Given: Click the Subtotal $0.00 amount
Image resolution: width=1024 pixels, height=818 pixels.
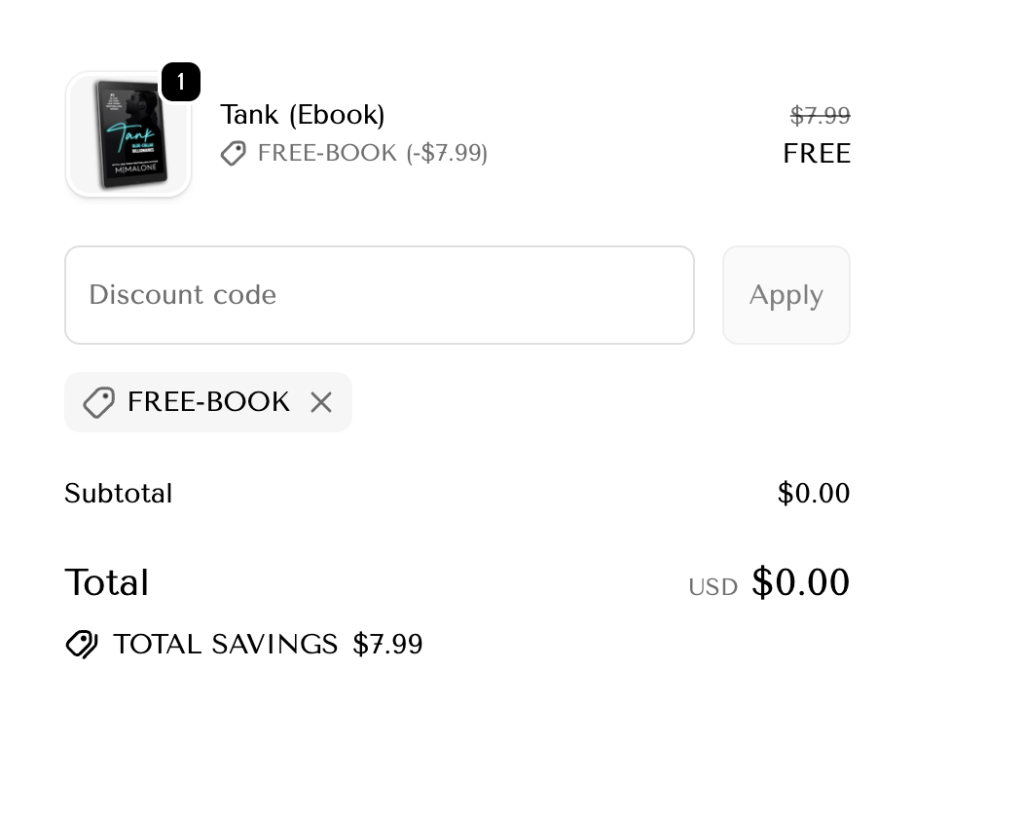Looking at the screenshot, I should pos(813,493).
